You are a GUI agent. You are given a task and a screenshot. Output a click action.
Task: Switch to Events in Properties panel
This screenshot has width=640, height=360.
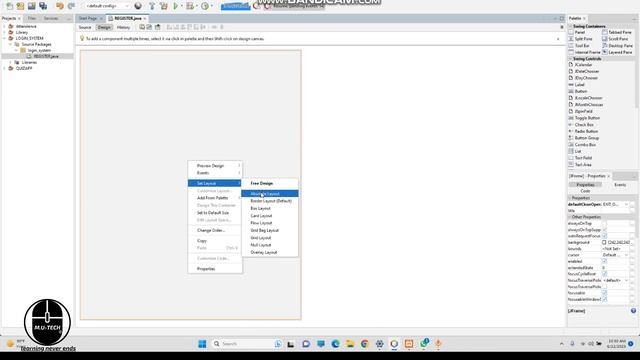[x=620, y=185]
